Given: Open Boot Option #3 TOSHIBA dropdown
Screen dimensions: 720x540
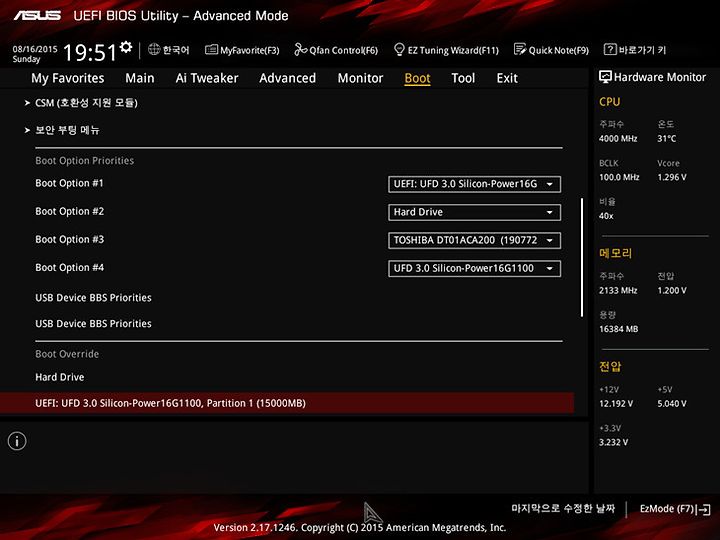Looking at the screenshot, I should (474, 240).
